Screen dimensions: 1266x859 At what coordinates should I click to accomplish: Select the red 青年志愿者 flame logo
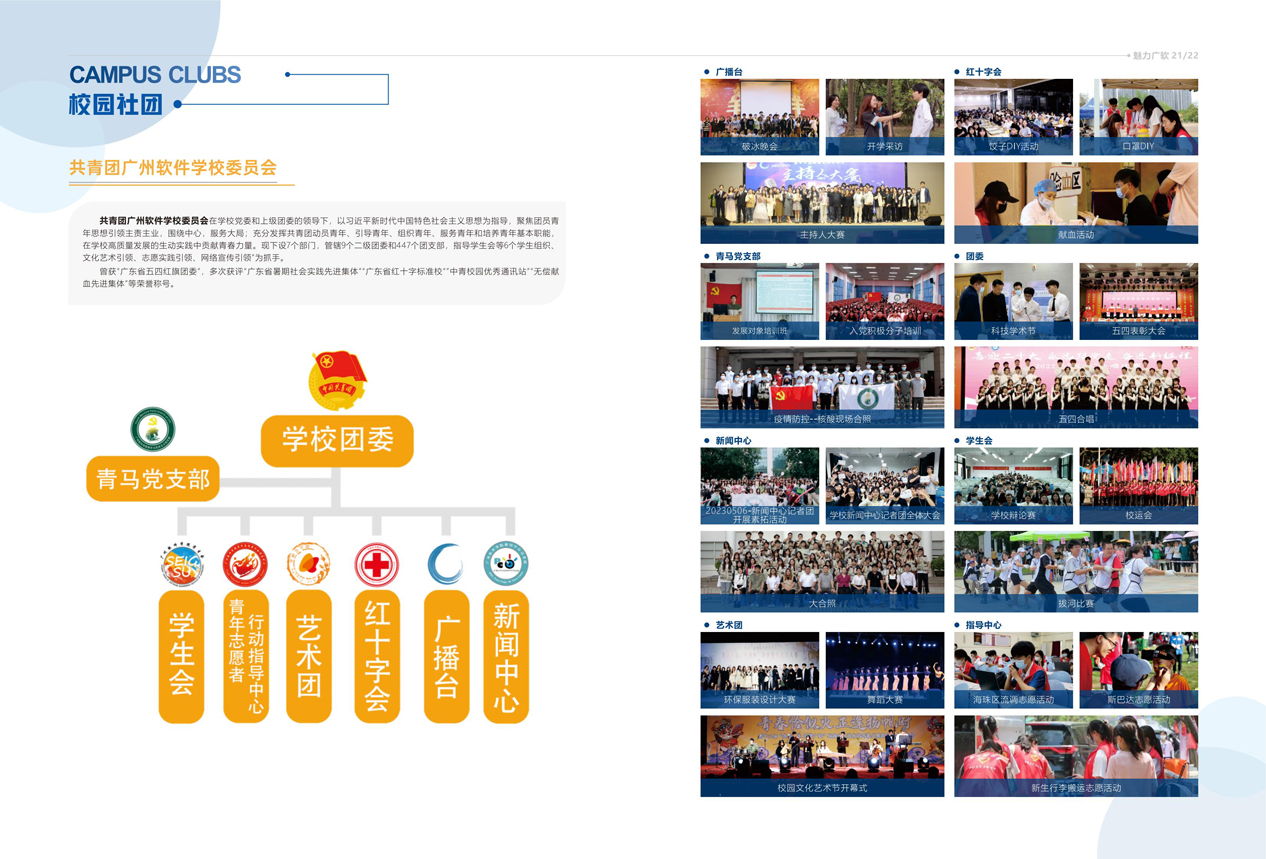pyautogui.click(x=245, y=565)
